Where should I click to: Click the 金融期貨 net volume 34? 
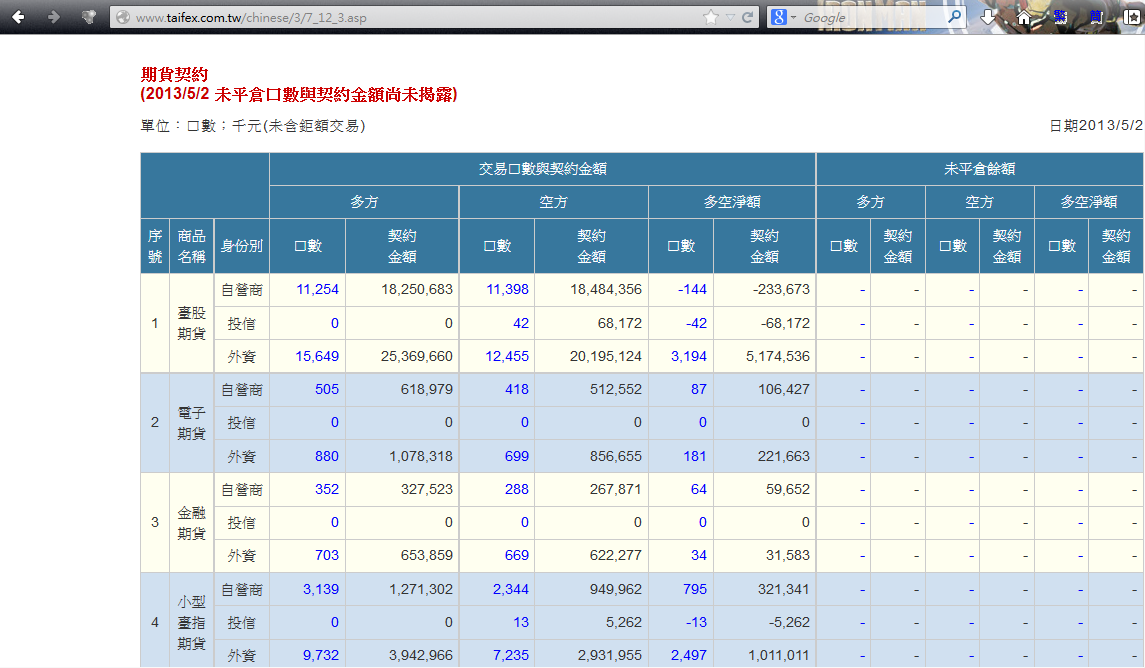[699, 556]
